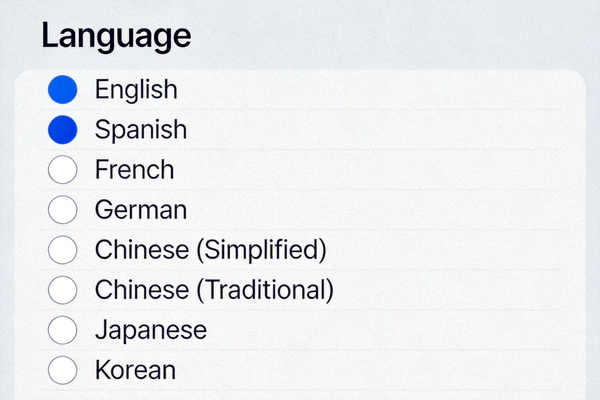Select the French radio button
The width and height of the screenshot is (600, 400).
pyautogui.click(x=62, y=170)
